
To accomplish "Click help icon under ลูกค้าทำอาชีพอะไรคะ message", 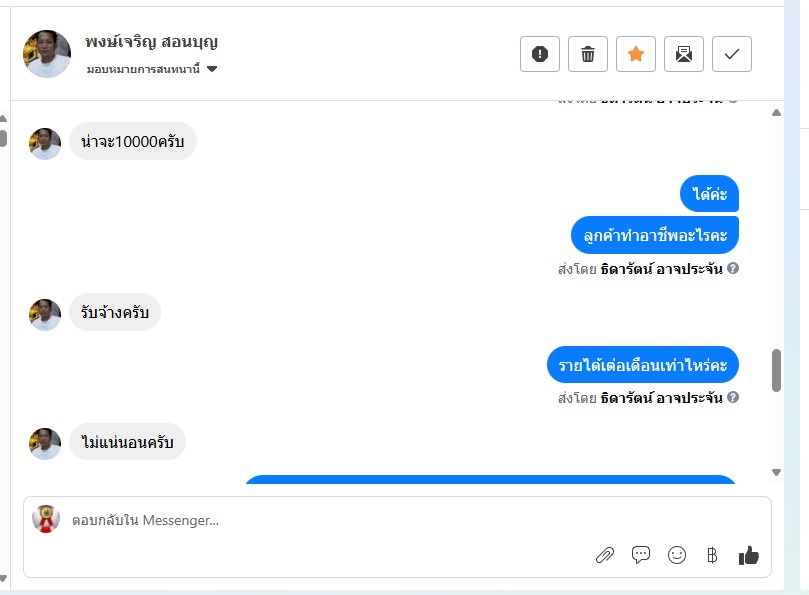I will 733,268.
